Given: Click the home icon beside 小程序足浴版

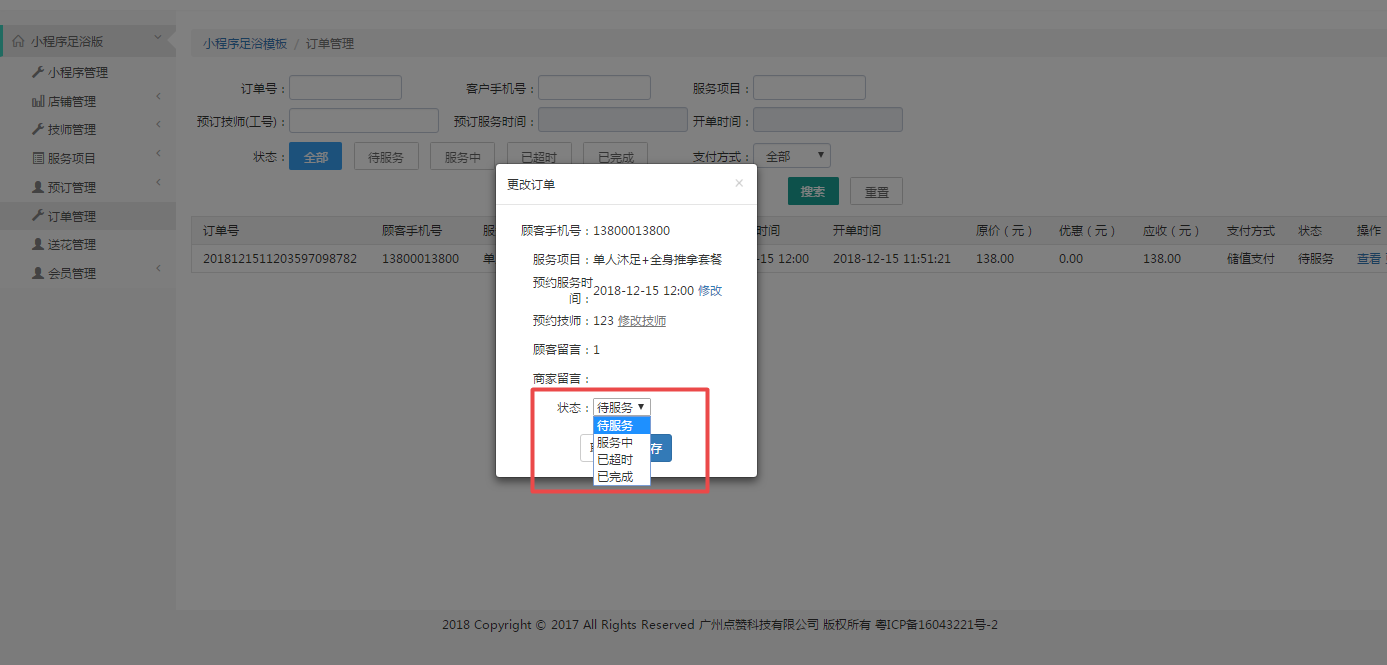Looking at the screenshot, I should pos(18,42).
